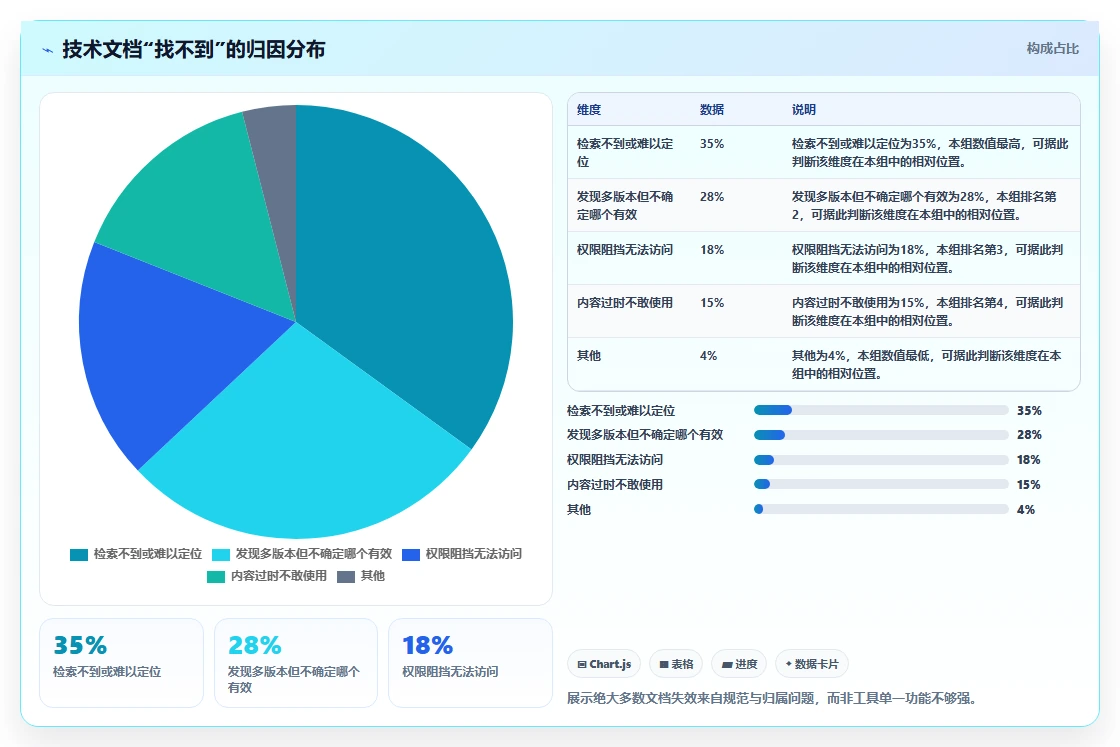Toggle 其他 legend swatch
Screen dimensions: 1120x747
coord(346,577)
